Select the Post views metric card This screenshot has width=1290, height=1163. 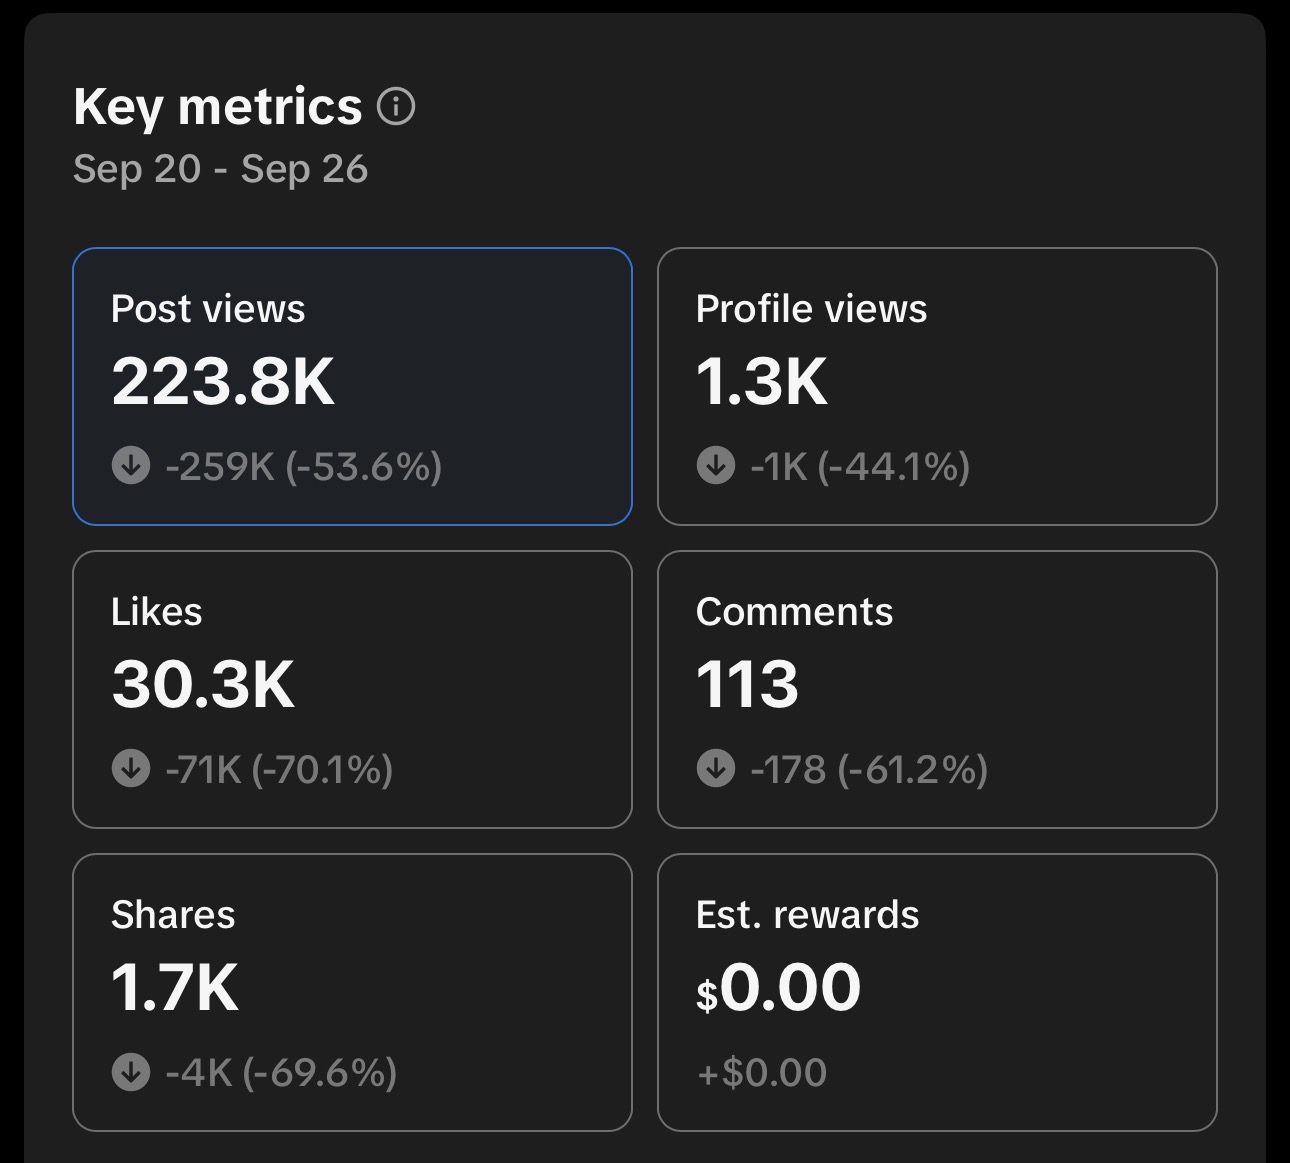[352, 386]
